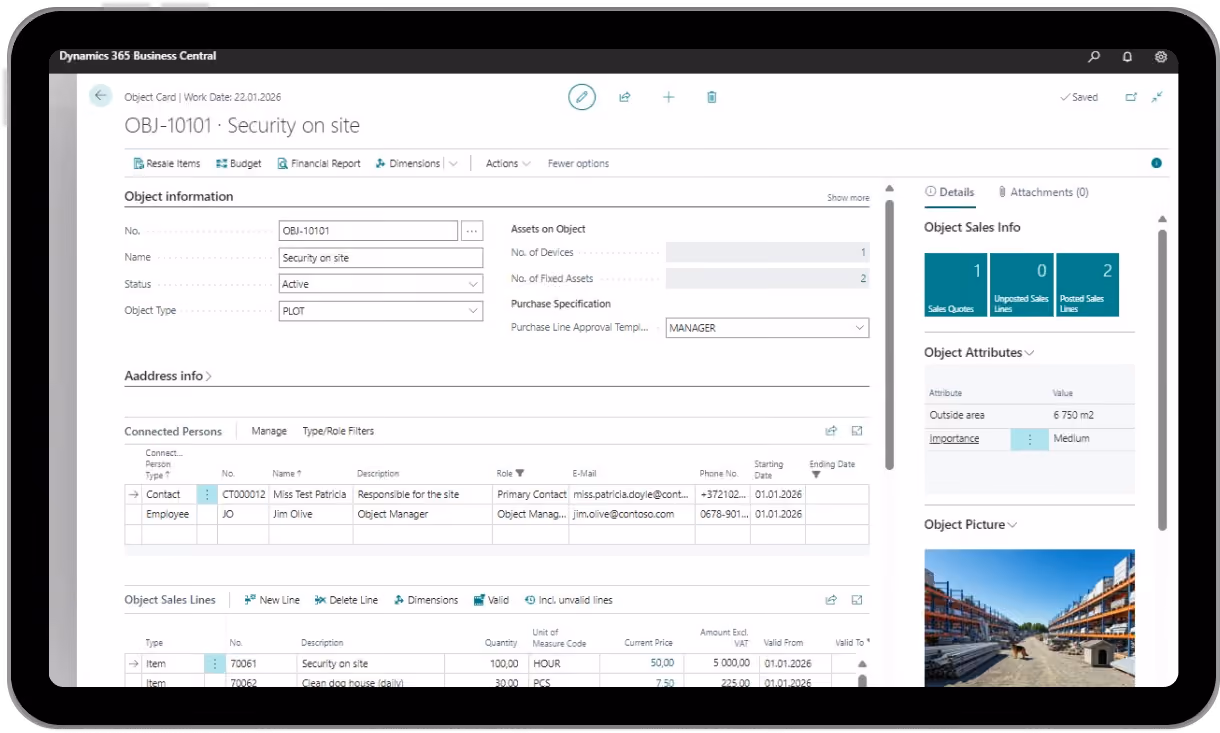Click the blue info icon on the action bar
The height and width of the screenshot is (733, 1220).
coord(1157,163)
